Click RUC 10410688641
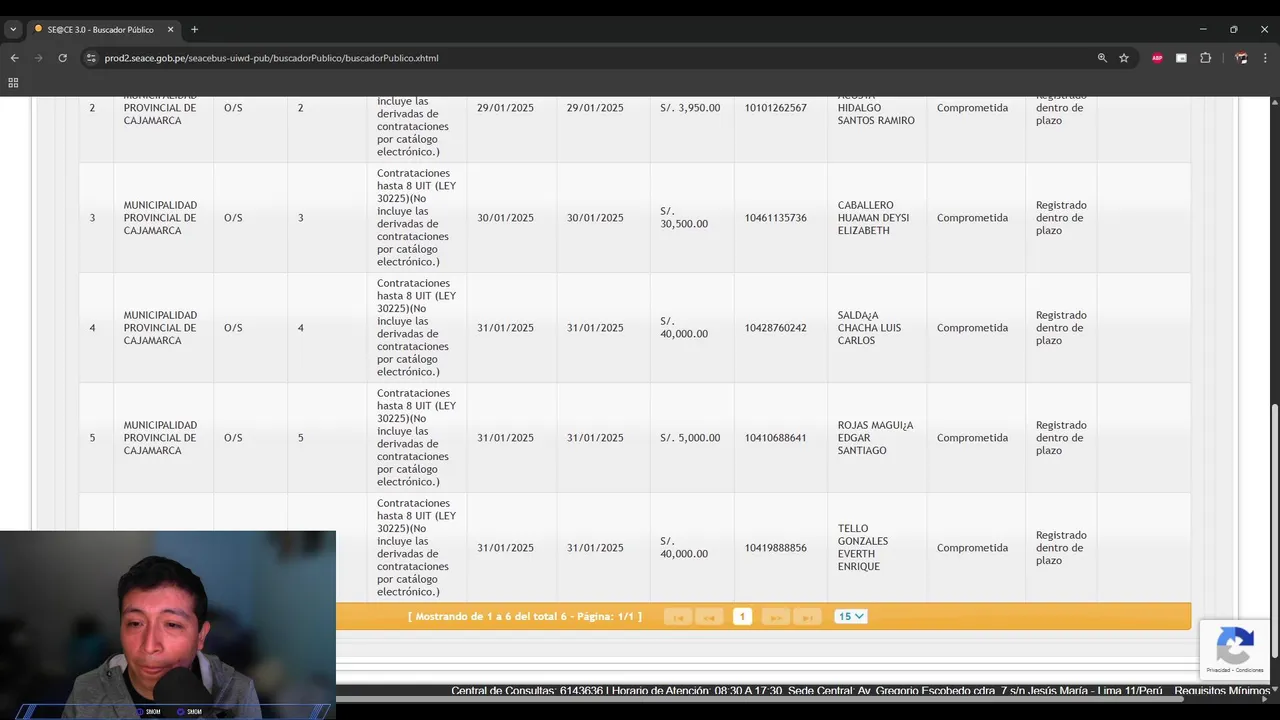This screenshot has height=720, width=1280. pyautogui.click(x=775, y=438)
